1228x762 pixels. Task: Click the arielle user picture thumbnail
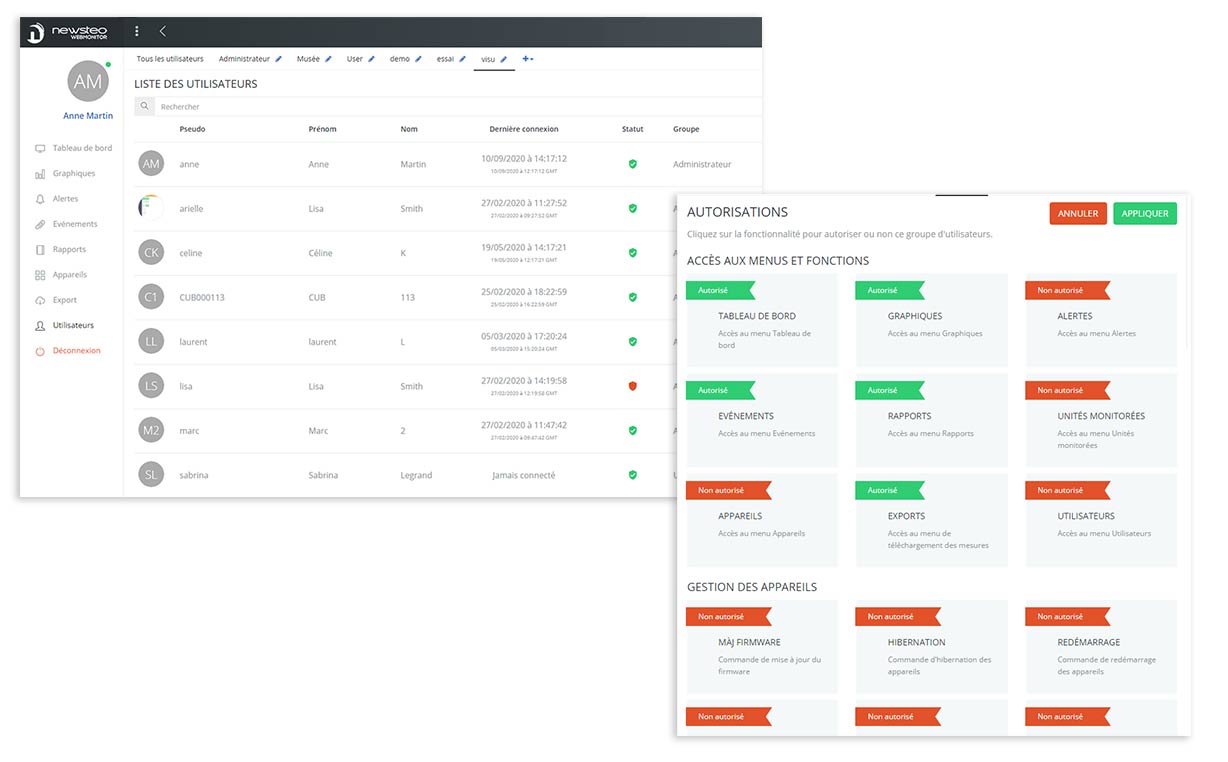(151, 208)
